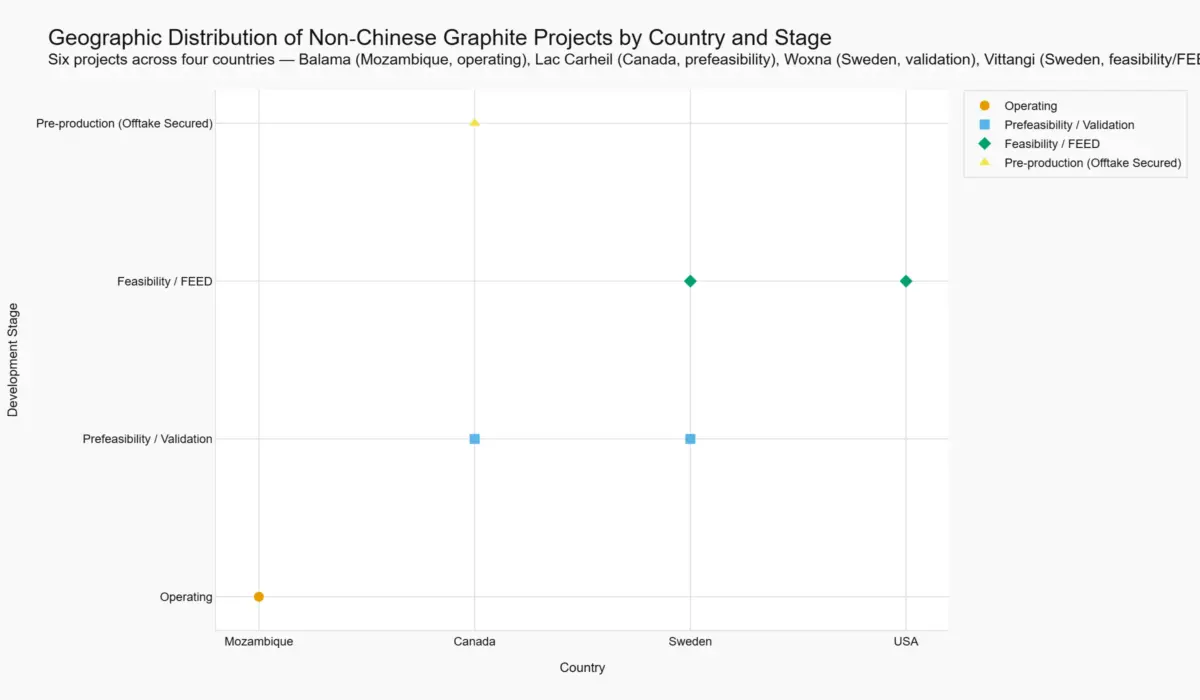Toggle the Operating legend entry

click(x=1075, y=106)
